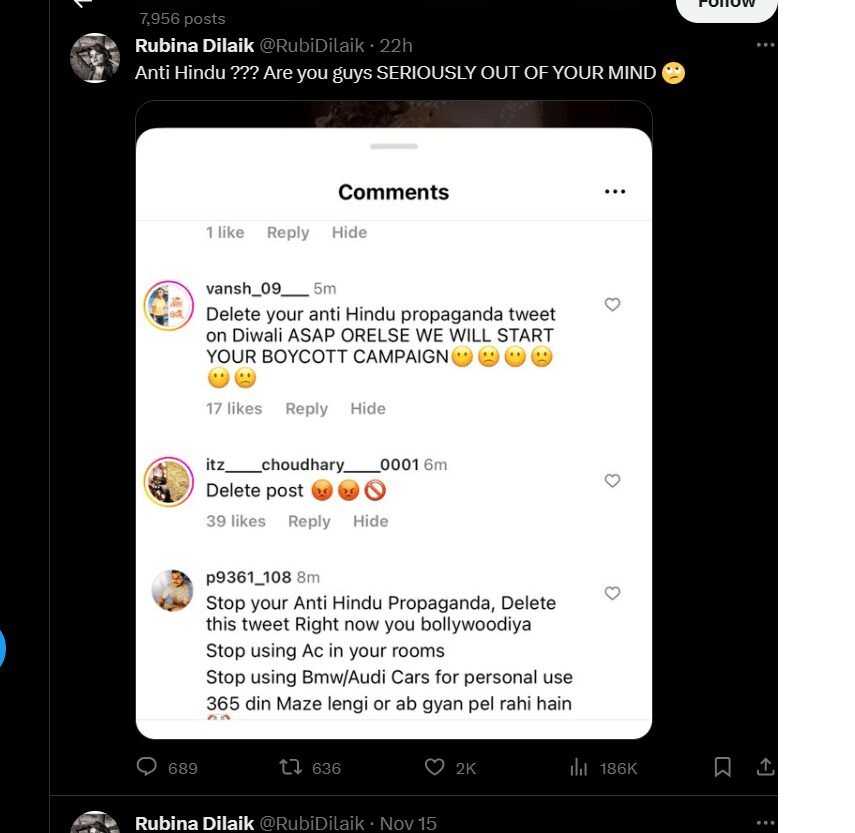Click the Nov 15 timestamp link
The height and width of the screenshot is (833, 855).
(x=408, y=823)
